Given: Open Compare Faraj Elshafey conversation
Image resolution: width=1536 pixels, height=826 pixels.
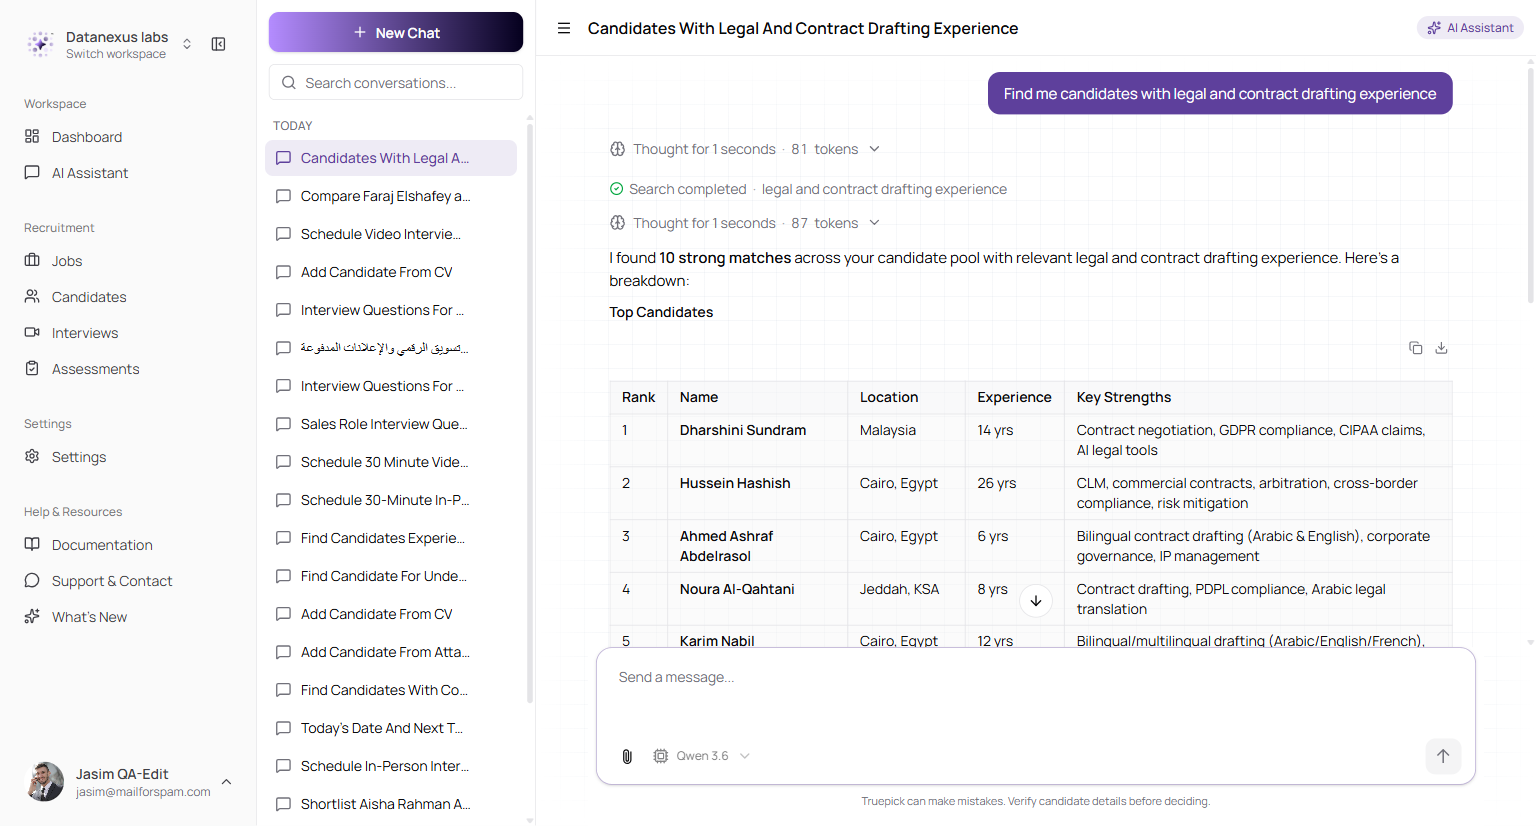Looking at the screenshot, I should tap(391, 196).
